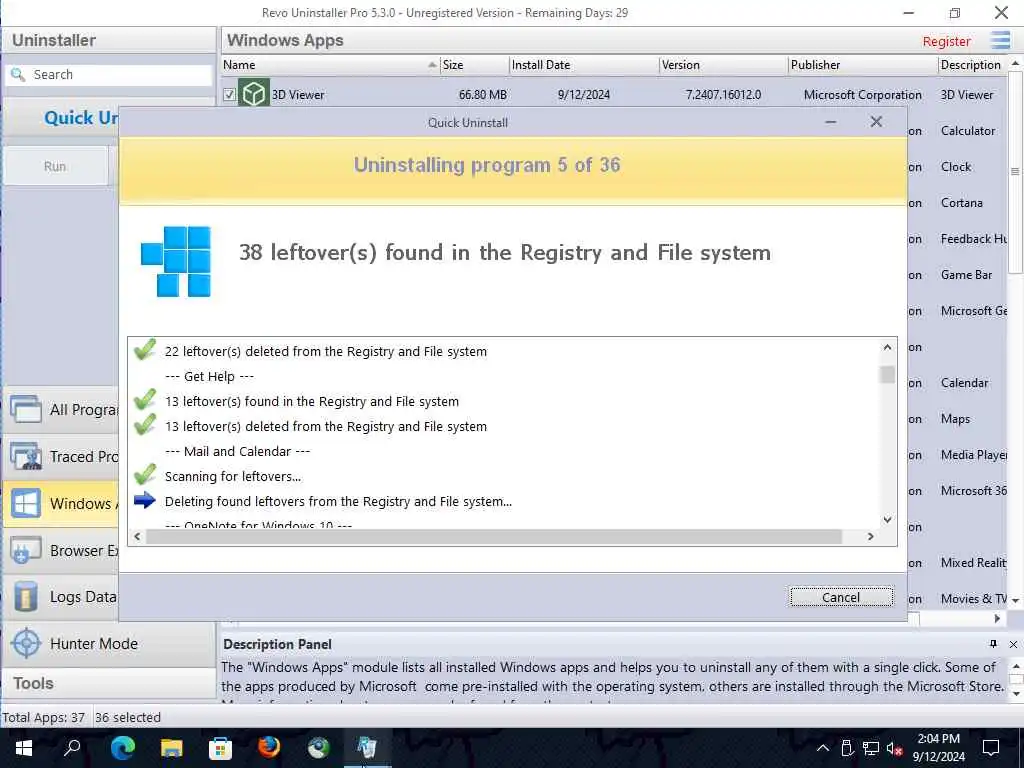This screenshot has width=1024, height=768.
Task: Open the hamburger menu icon next to Register
Action: coord(1000,40)
